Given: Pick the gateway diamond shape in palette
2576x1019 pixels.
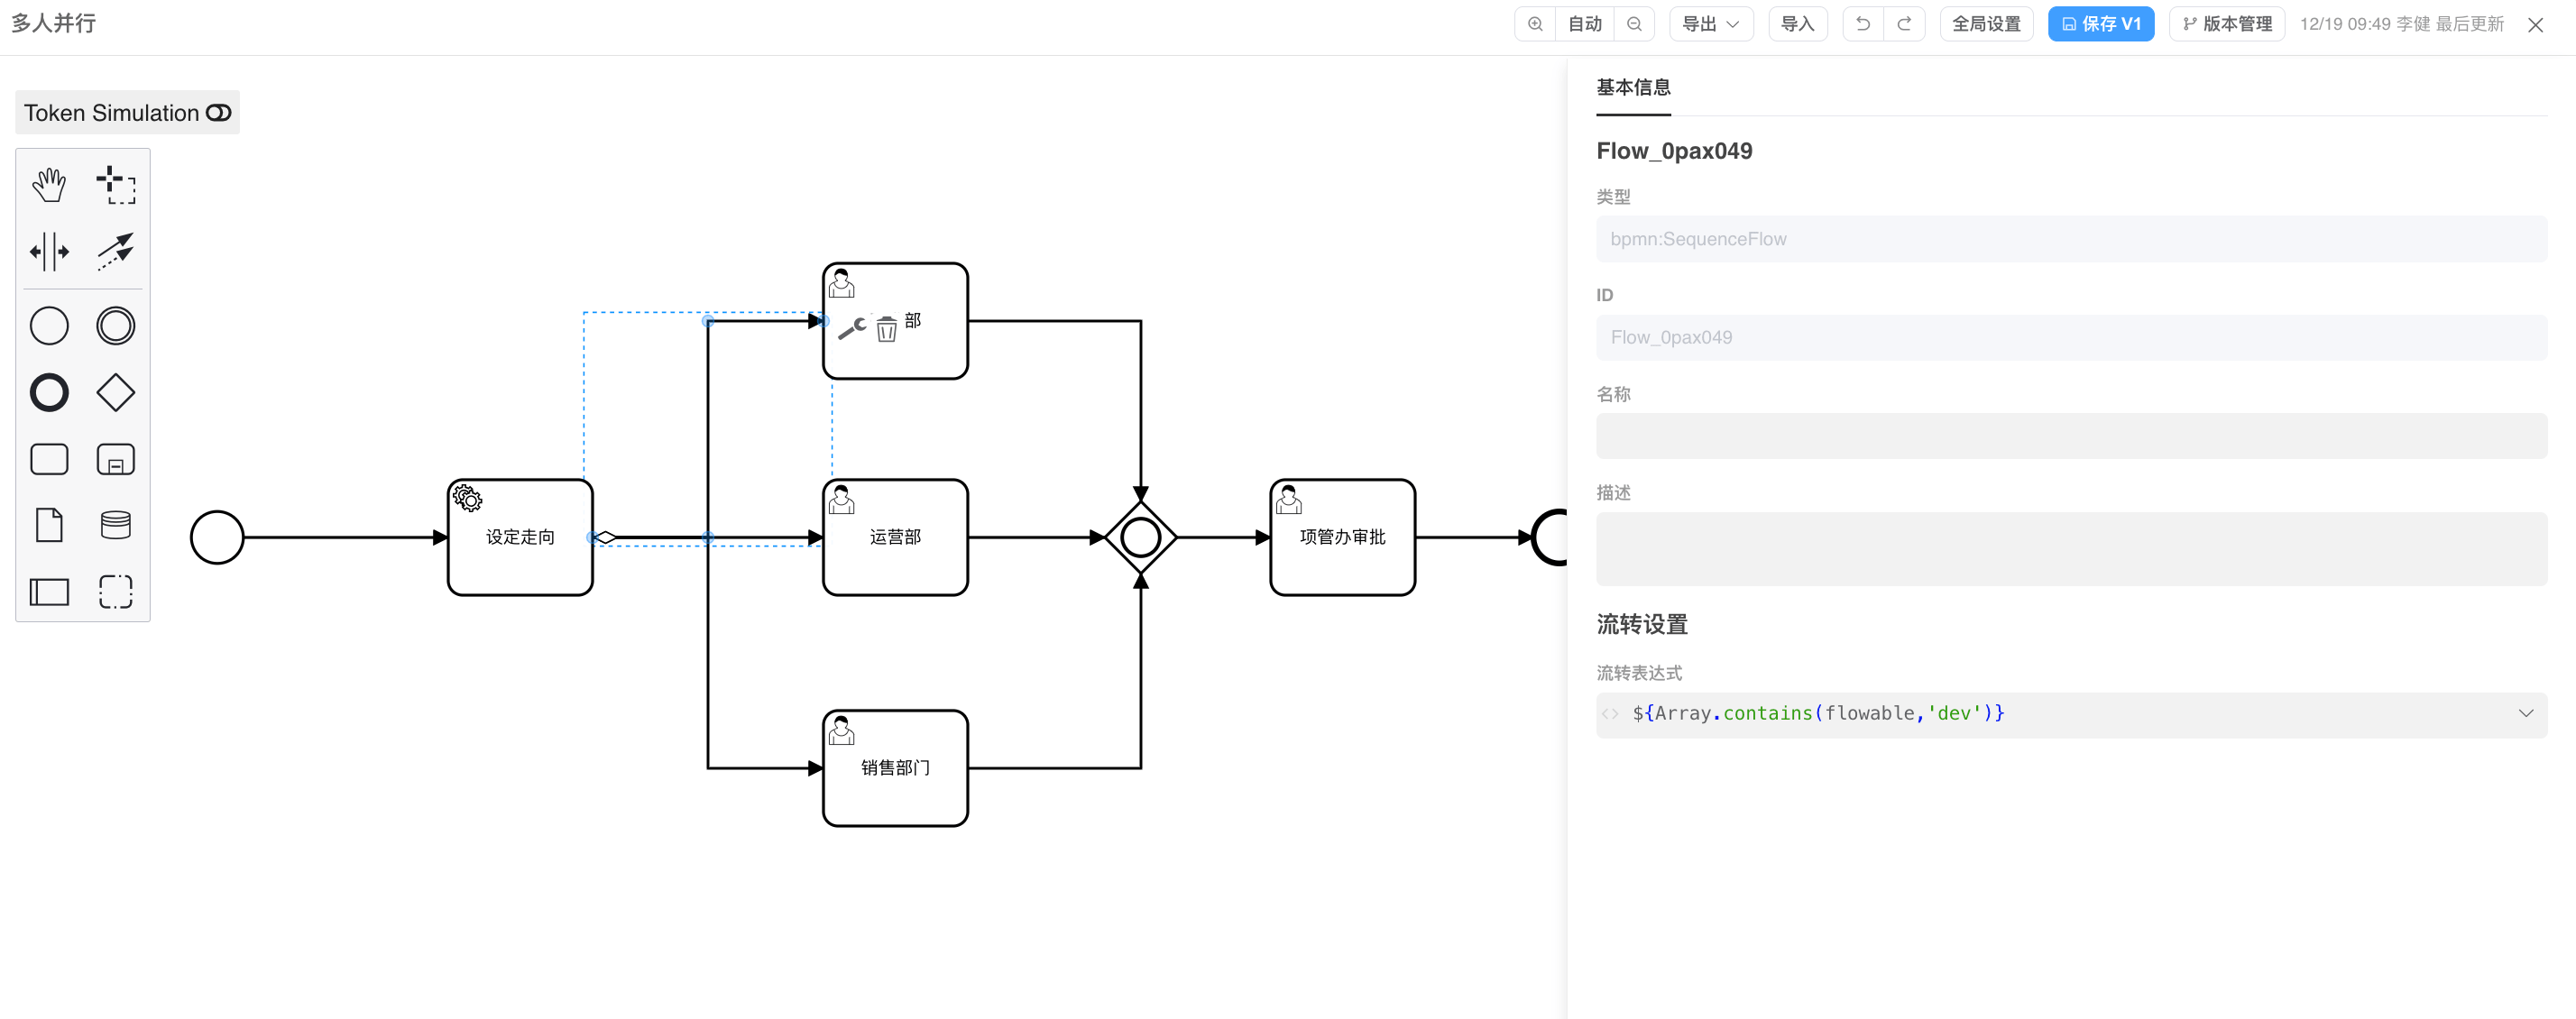Looking at the screenshot, I should (x=116, y=392).
